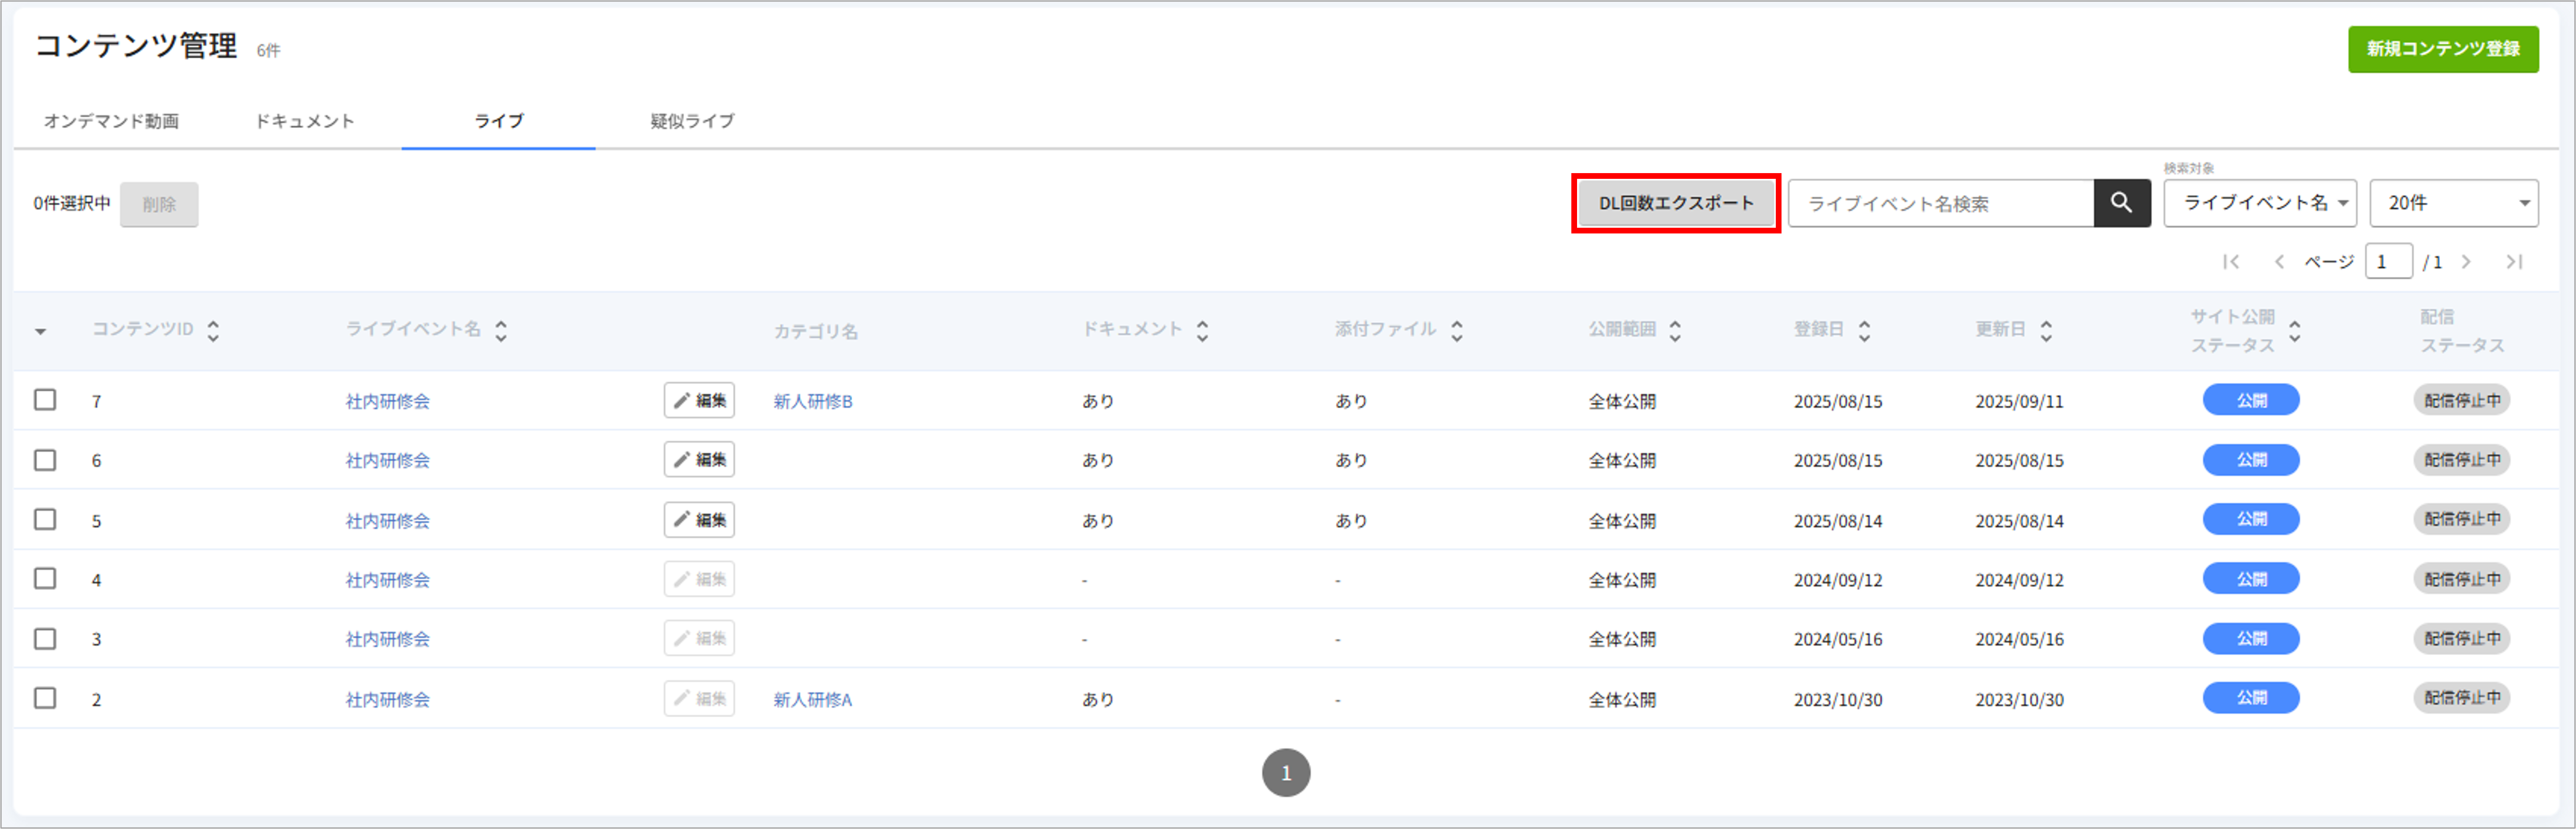2576x829 pixels.
Task: Click 配信停止中 badge for content ID 5
Action: coord(2462,519)
